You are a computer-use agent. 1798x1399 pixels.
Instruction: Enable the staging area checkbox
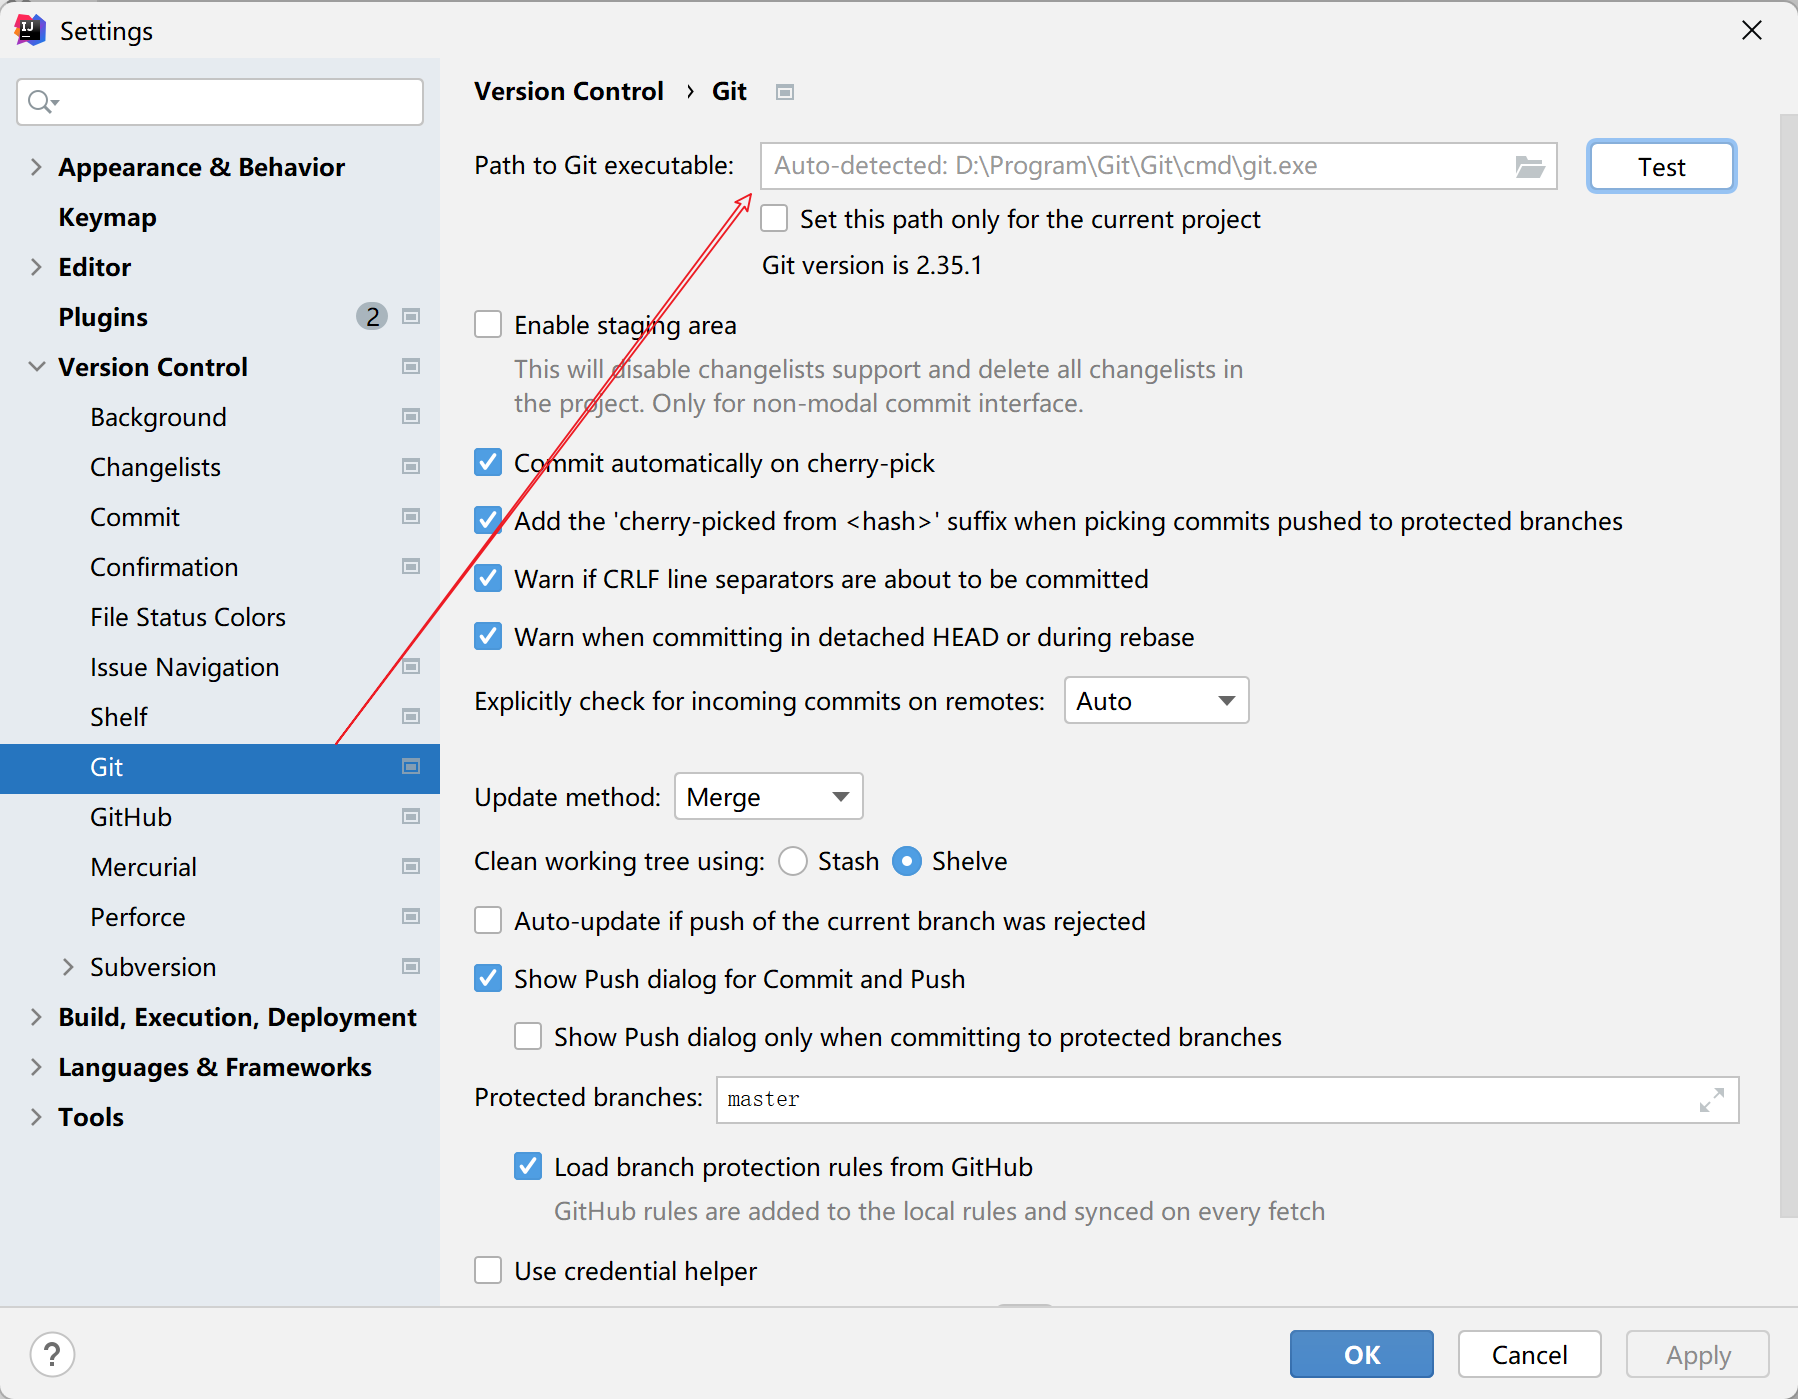[x=488, y=325]
